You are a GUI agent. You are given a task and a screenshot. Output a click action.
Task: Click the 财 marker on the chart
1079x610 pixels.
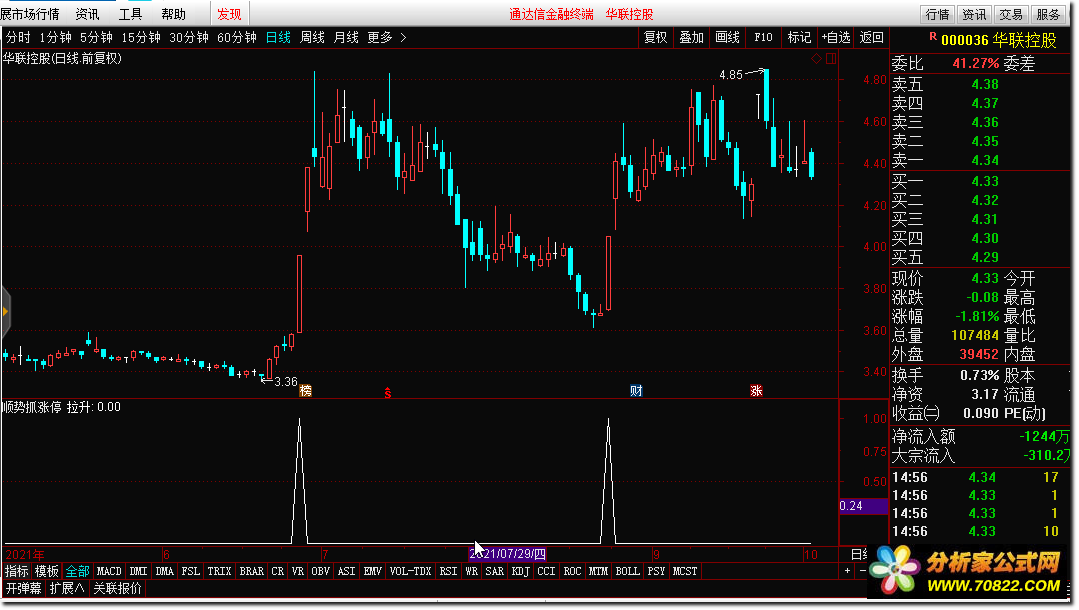click(x=636, y=390)
